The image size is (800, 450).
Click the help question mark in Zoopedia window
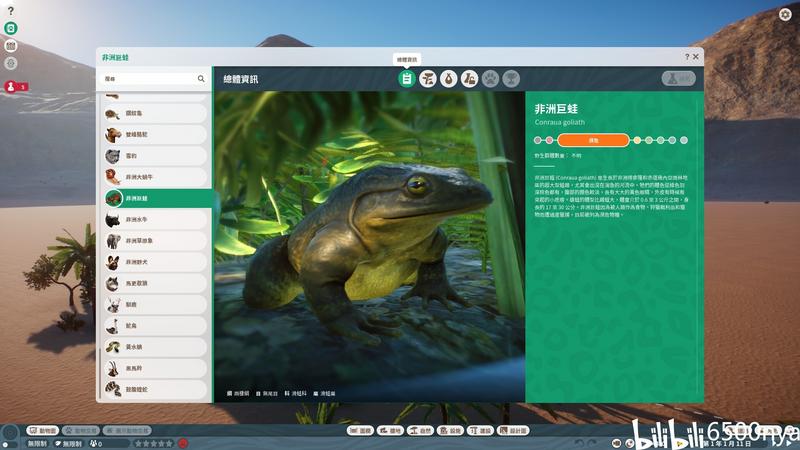click(687, 57)
